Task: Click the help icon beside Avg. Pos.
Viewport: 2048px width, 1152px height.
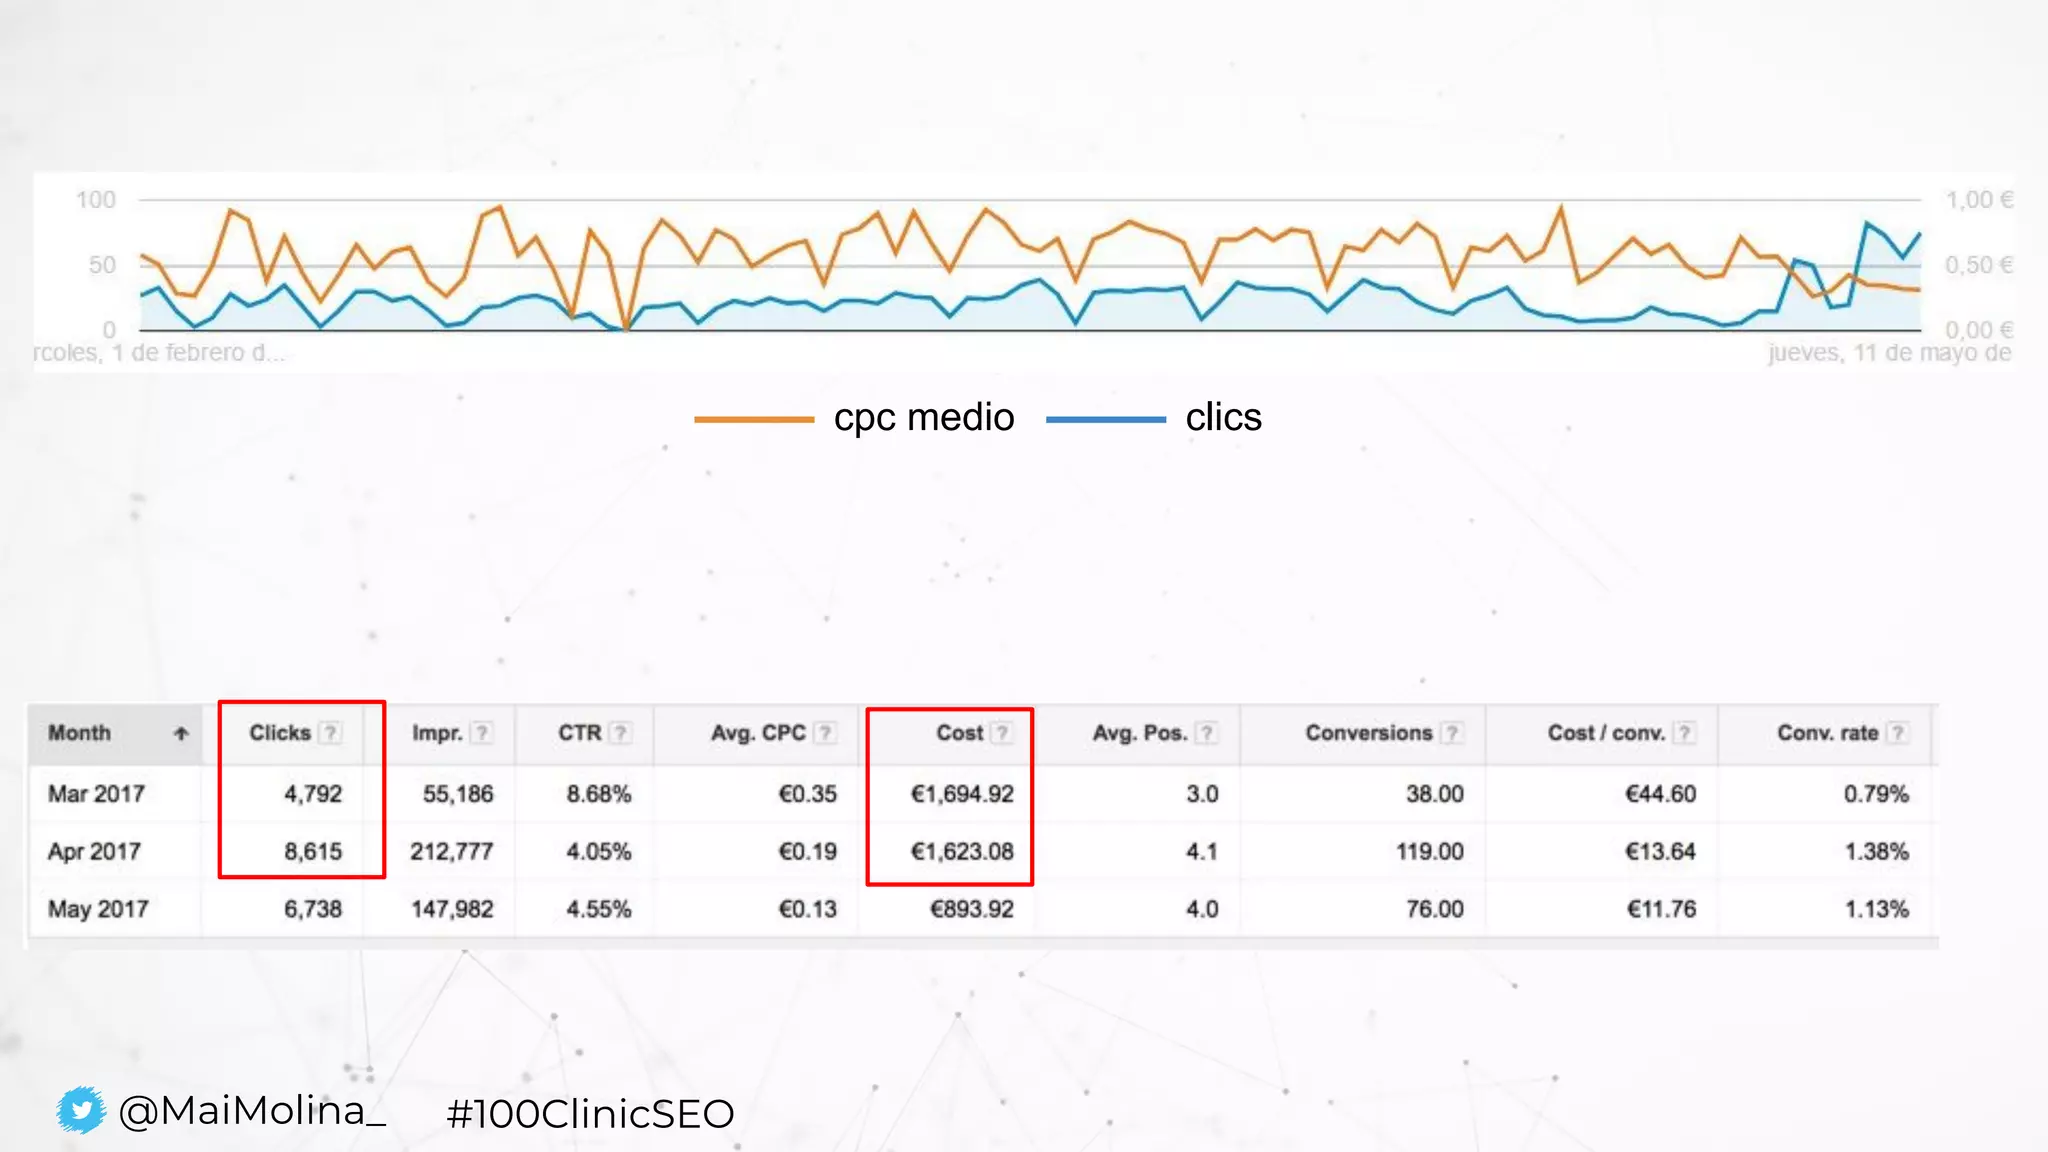Action: [1207, 733]
